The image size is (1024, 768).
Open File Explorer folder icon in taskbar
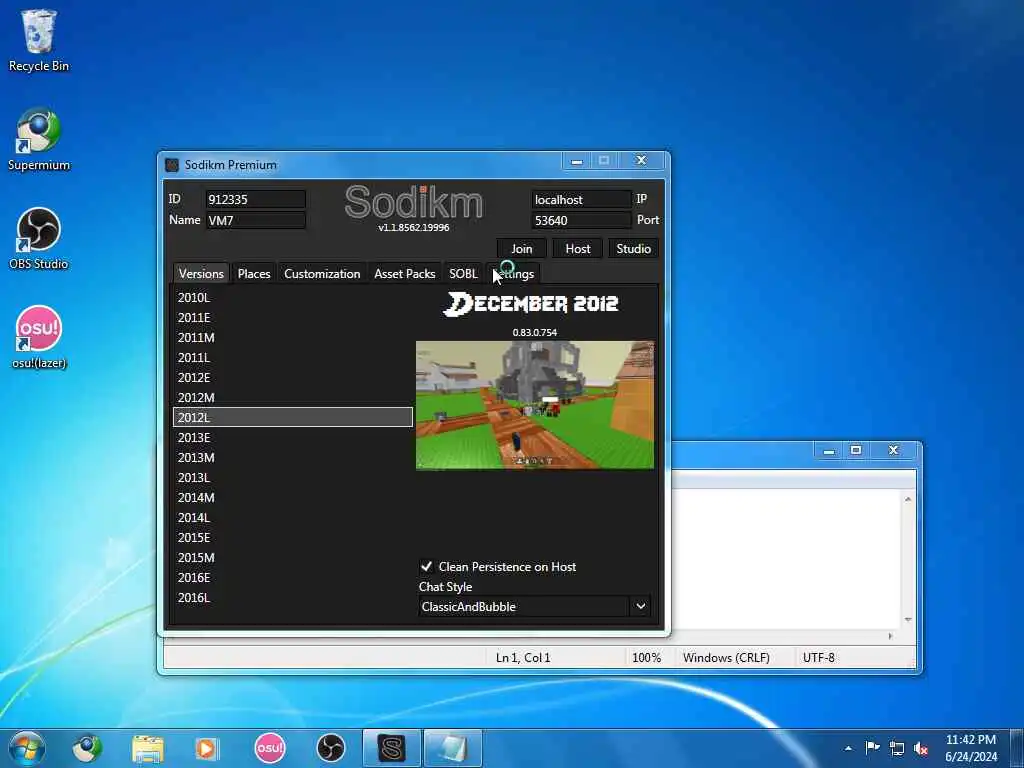pos(148,748)
